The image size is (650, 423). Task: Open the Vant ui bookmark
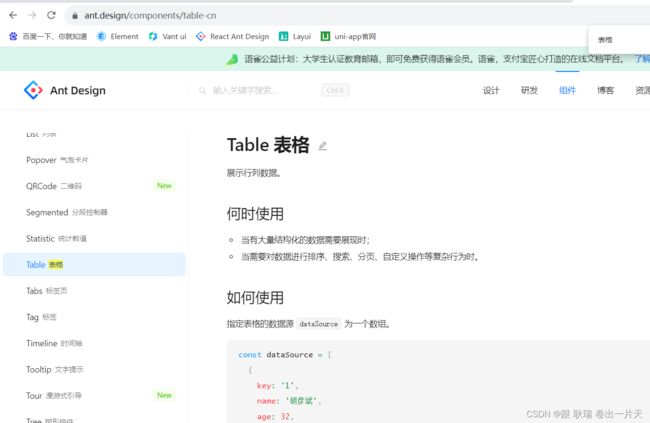pos(167,36)
